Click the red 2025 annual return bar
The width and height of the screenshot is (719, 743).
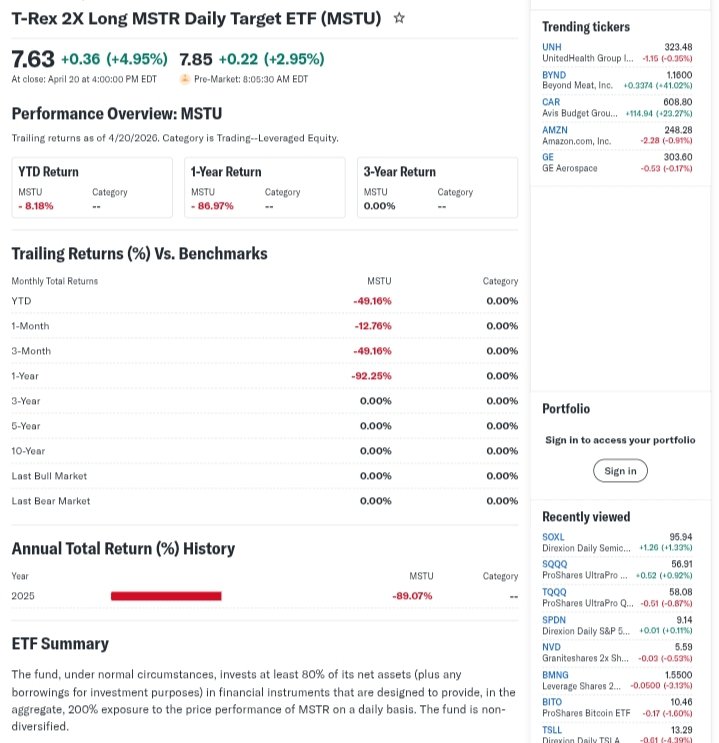(166, 596)
